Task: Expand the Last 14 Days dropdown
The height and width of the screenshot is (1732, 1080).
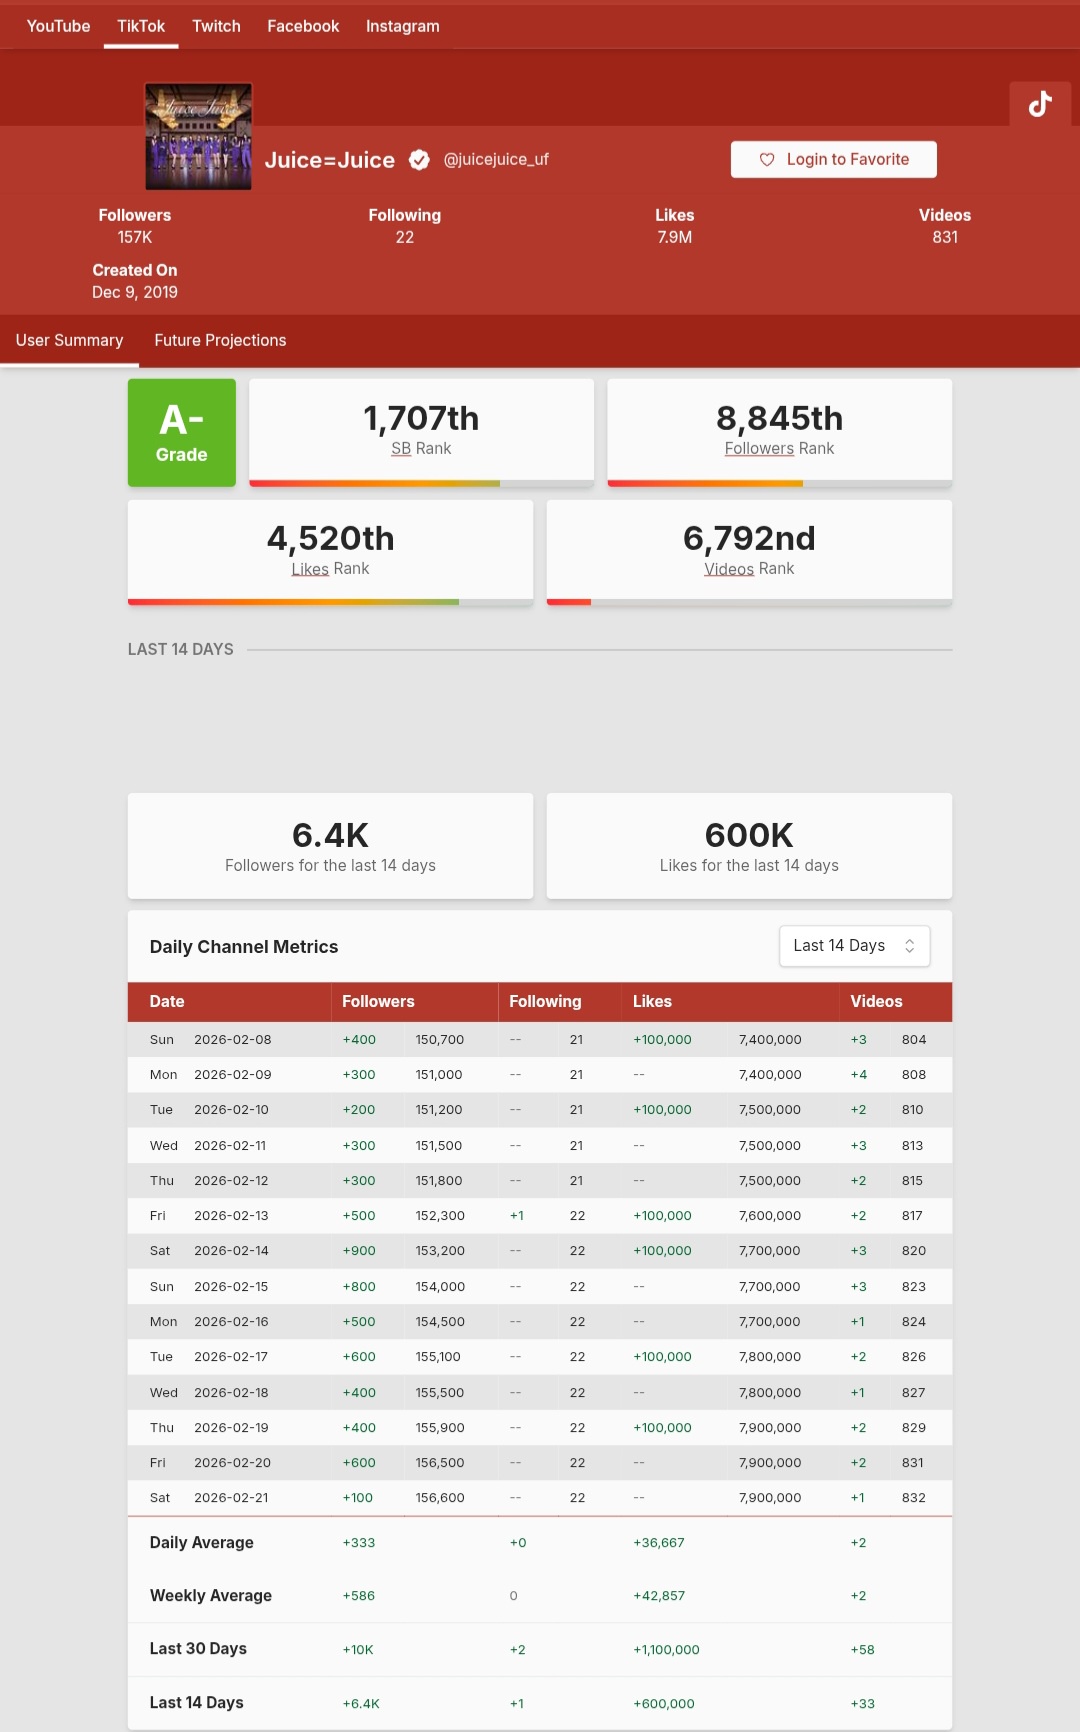Action: 853,946
